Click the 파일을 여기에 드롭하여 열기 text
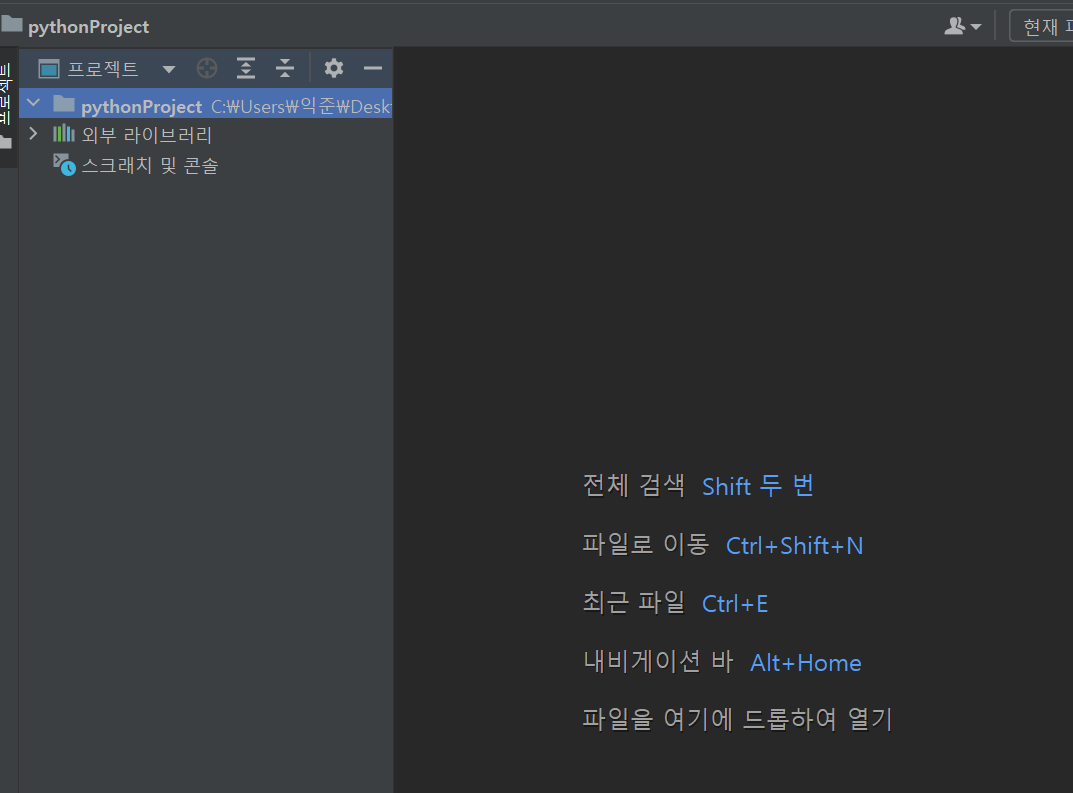The image size is (1073, 793). (737, 719)
